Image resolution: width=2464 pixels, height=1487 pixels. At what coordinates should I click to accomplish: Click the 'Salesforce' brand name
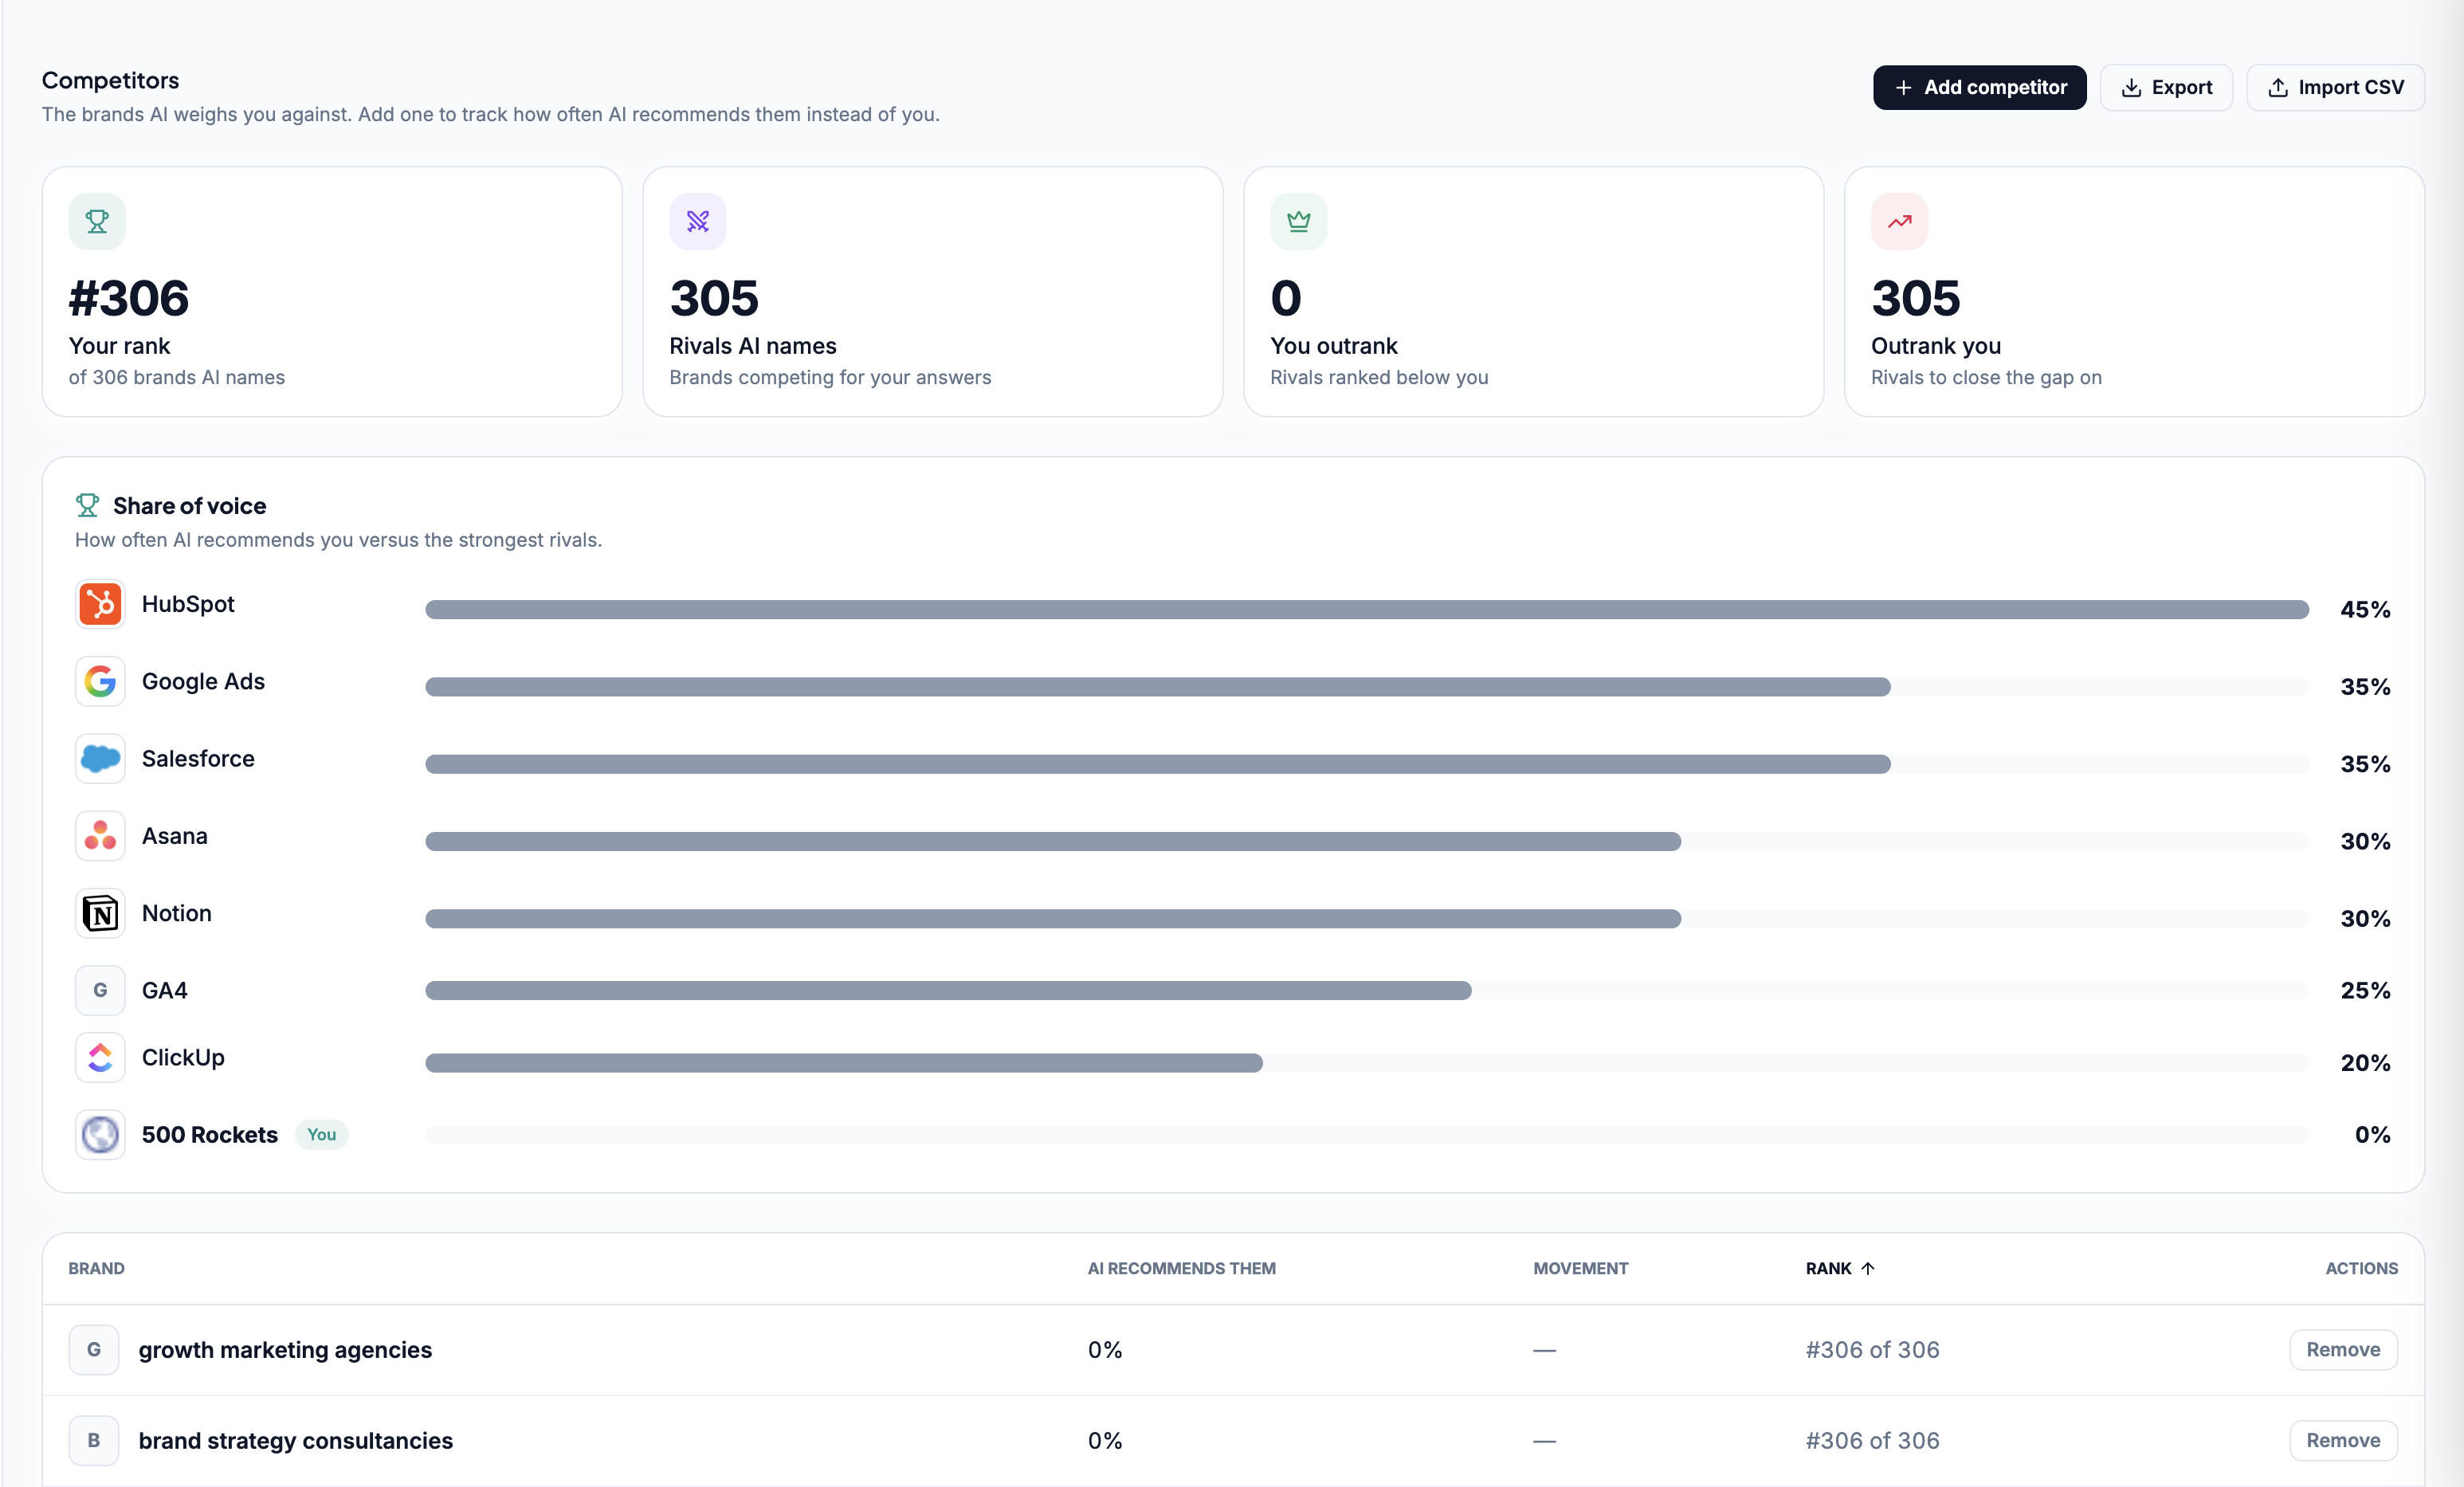[x=198, y=759]
